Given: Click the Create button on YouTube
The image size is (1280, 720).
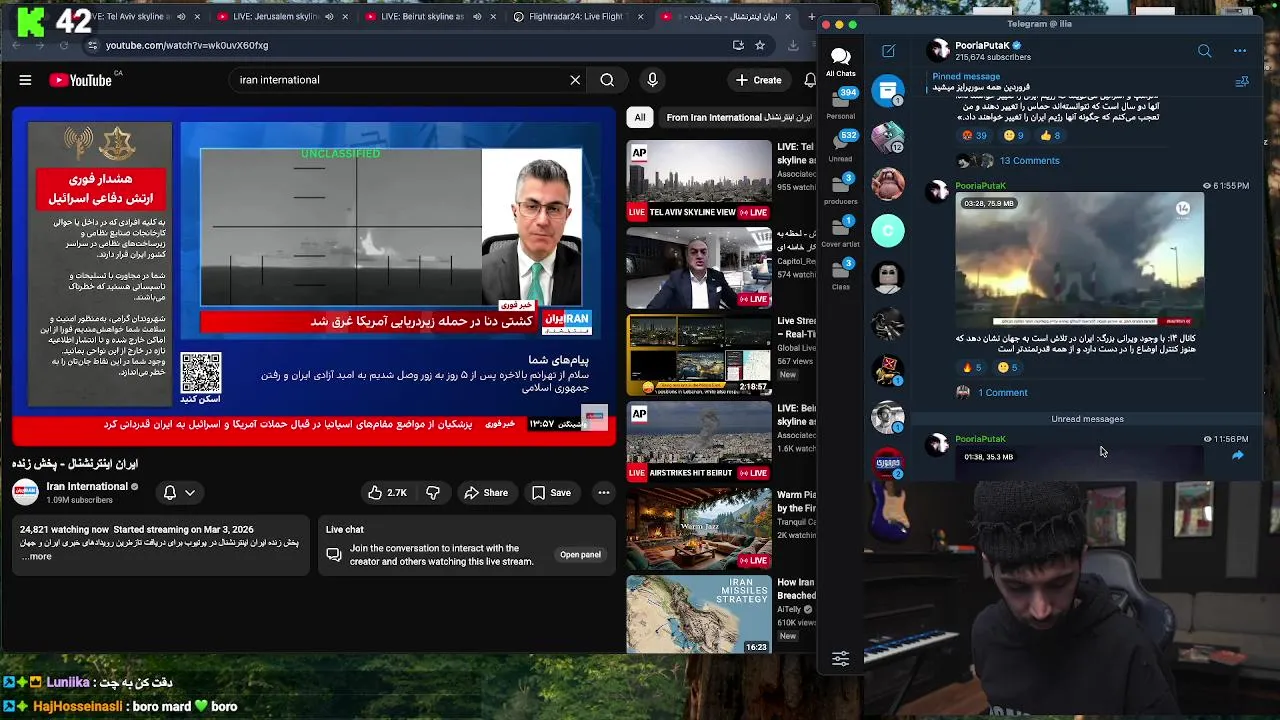Looking at the screenshot, I should (x=759, y=80).
